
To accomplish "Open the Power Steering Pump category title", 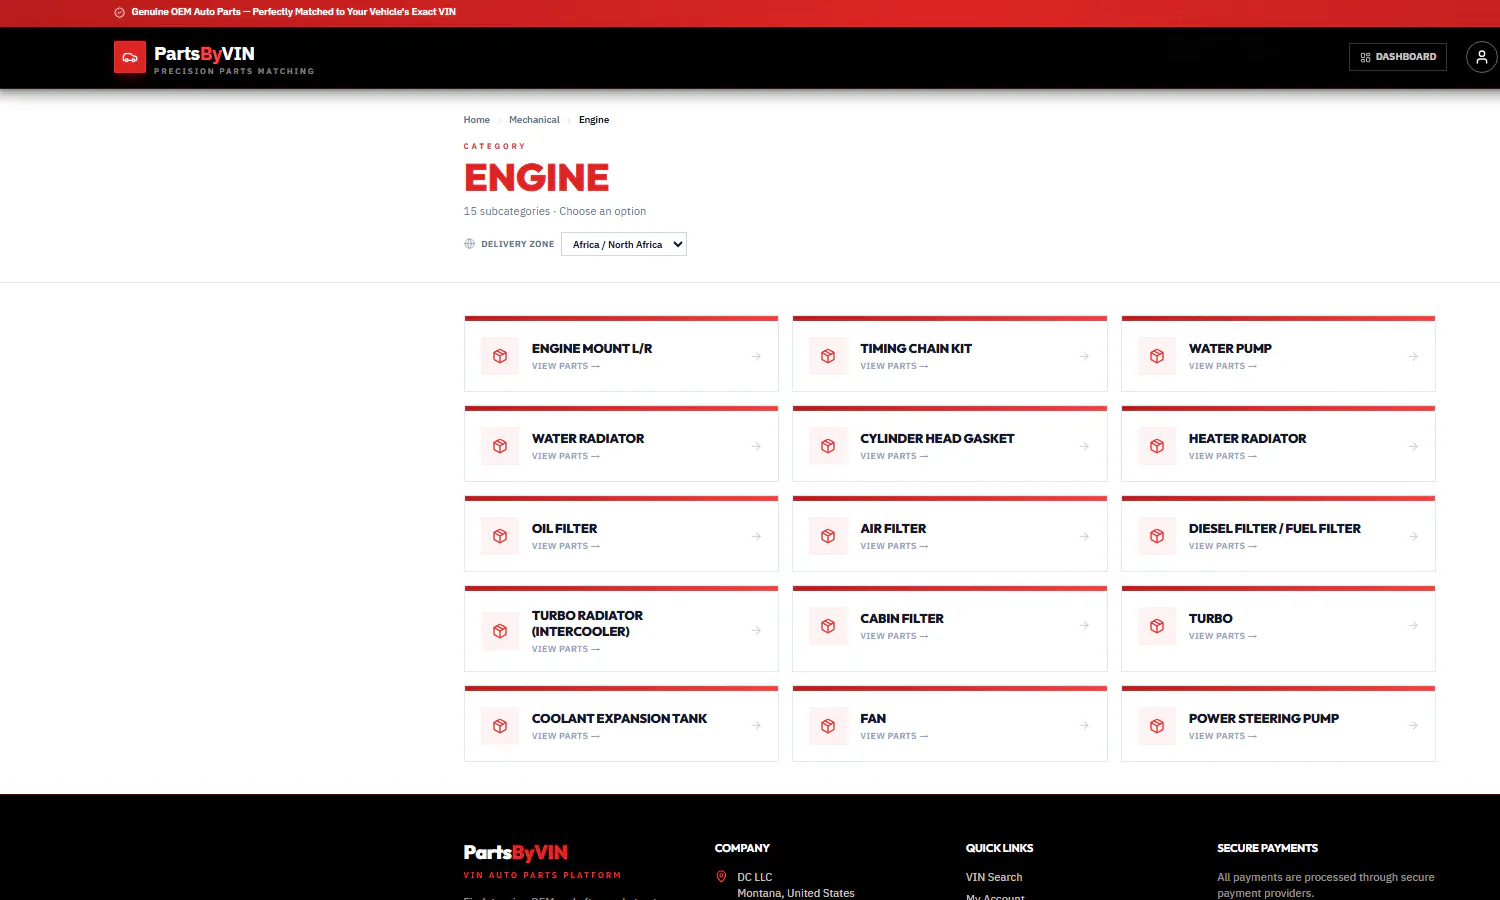I will (1264, 719).
